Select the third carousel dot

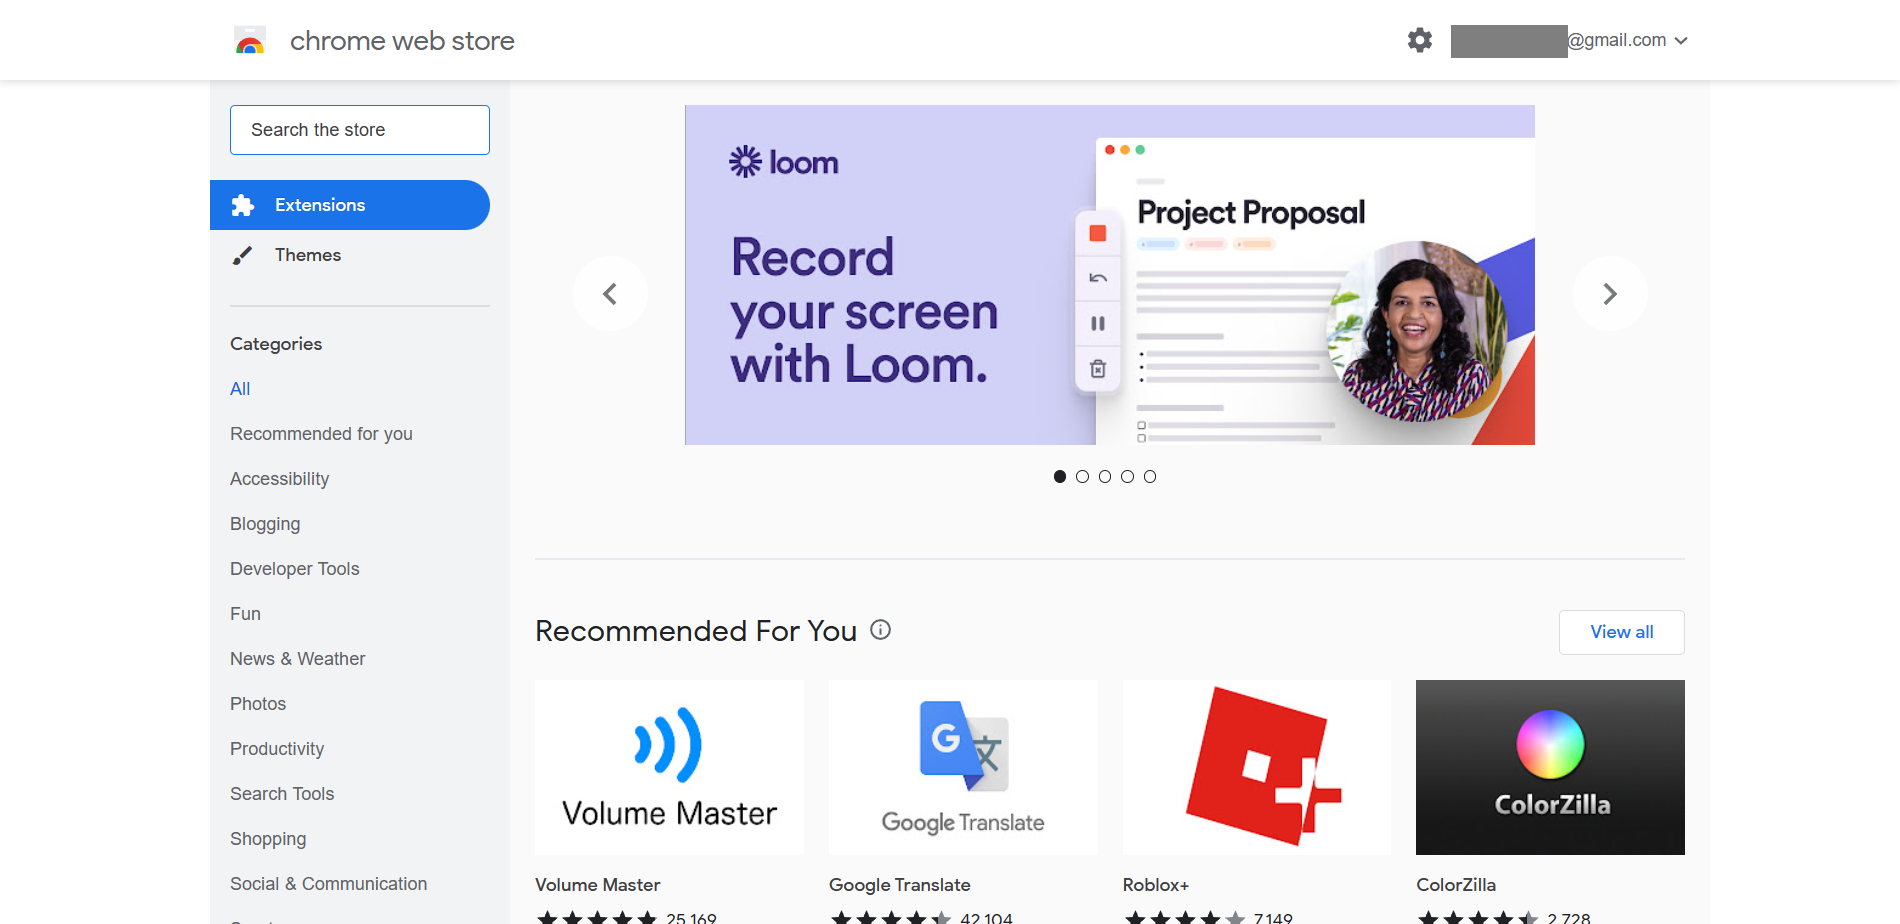(1105, 477)
